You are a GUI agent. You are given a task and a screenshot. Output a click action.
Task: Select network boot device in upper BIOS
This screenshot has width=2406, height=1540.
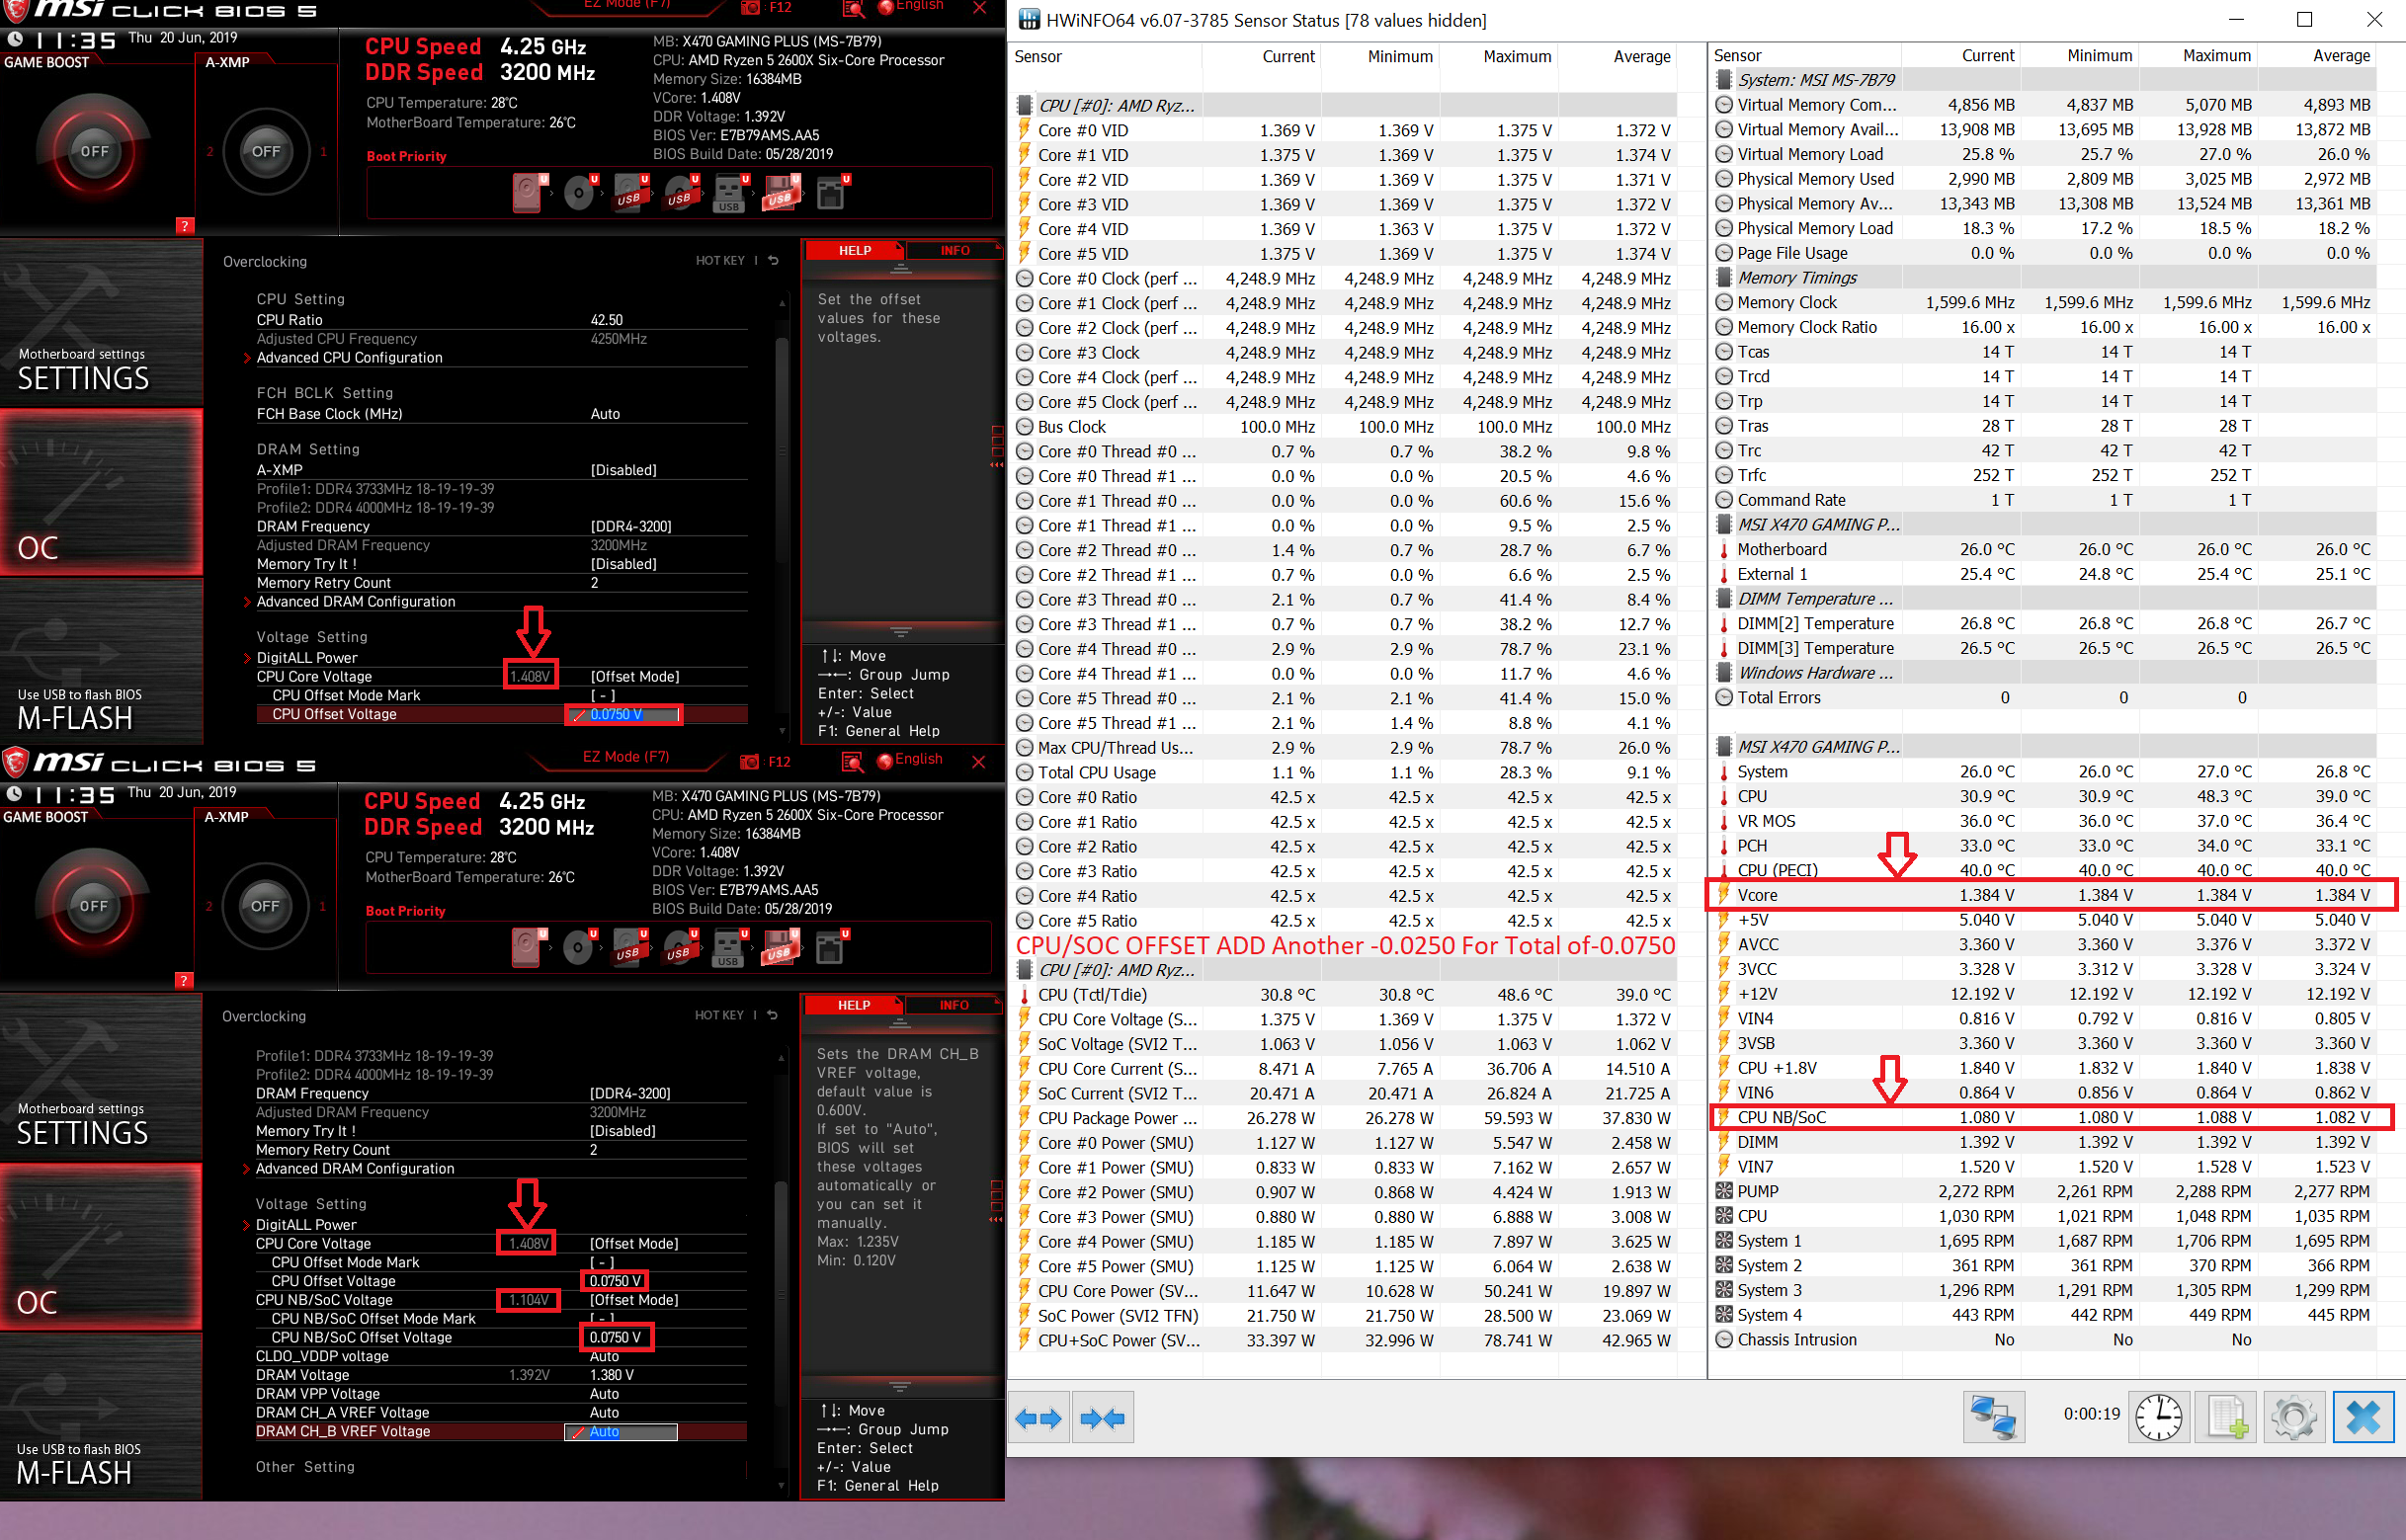[x=832, y=192]
